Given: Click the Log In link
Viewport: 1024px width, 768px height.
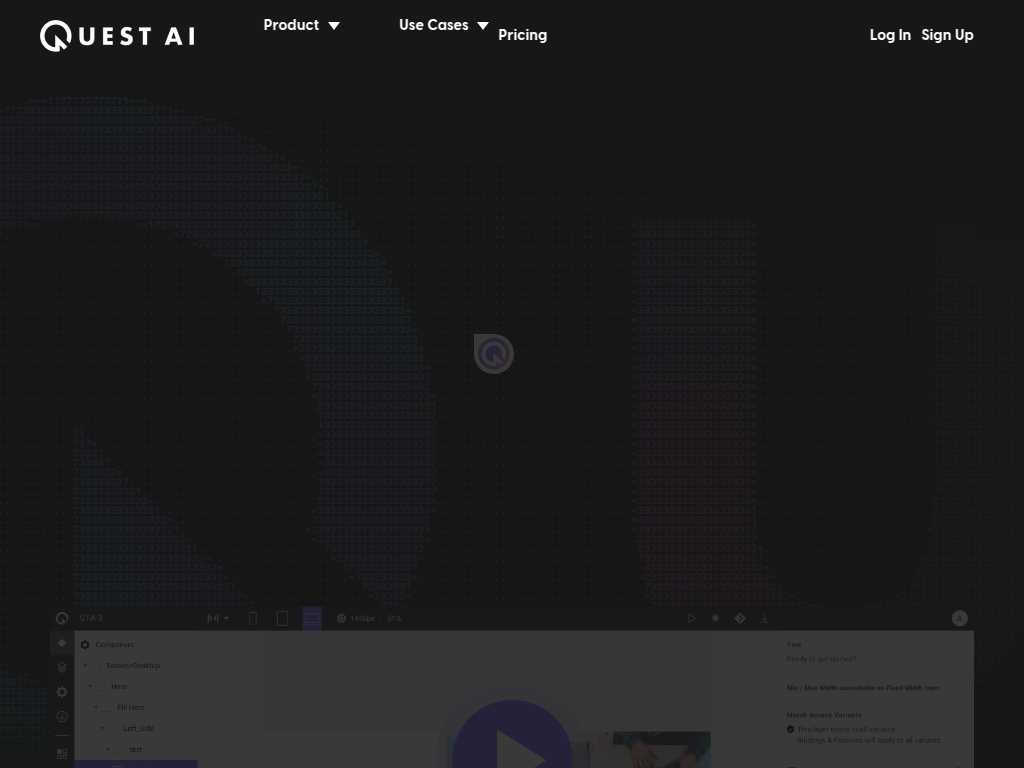Looking at the screenshot, I should coord(889,35).
